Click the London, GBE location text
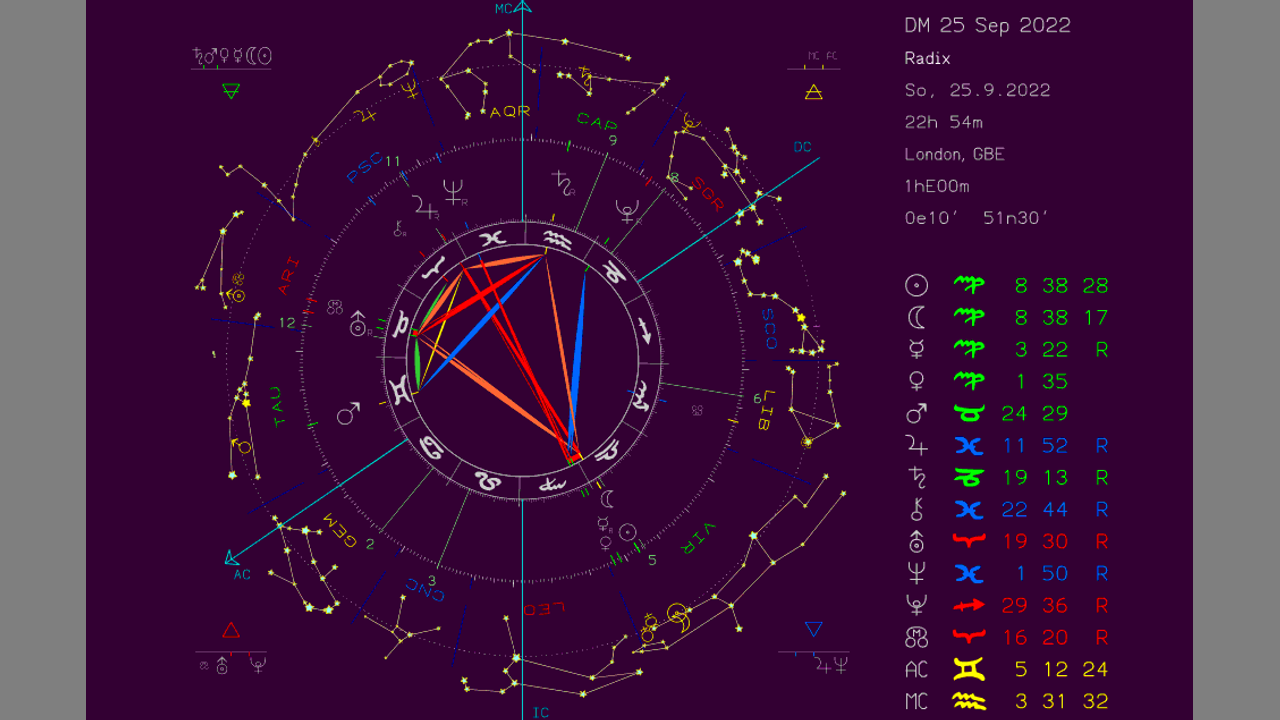1280x720 pixels. click(954, 154)
